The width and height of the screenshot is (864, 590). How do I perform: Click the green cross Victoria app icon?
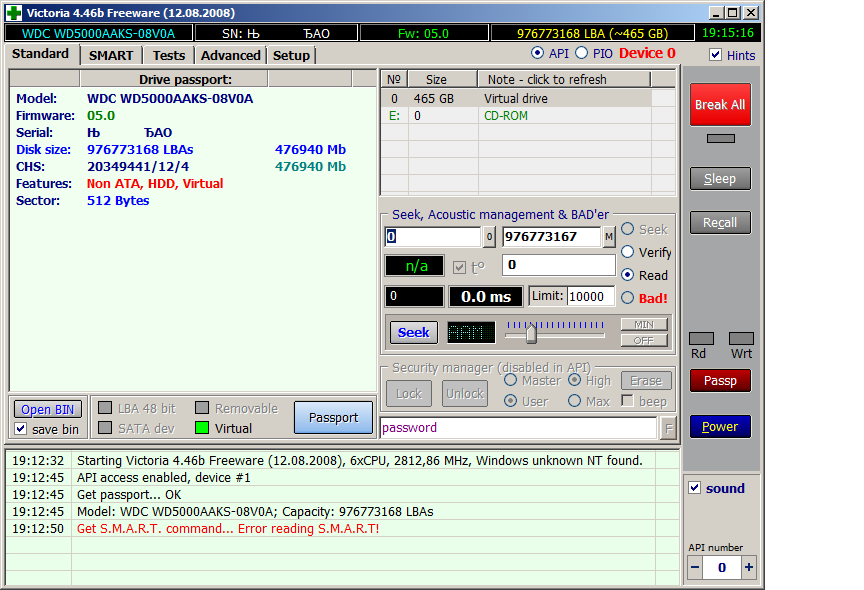tap(14, 12)
